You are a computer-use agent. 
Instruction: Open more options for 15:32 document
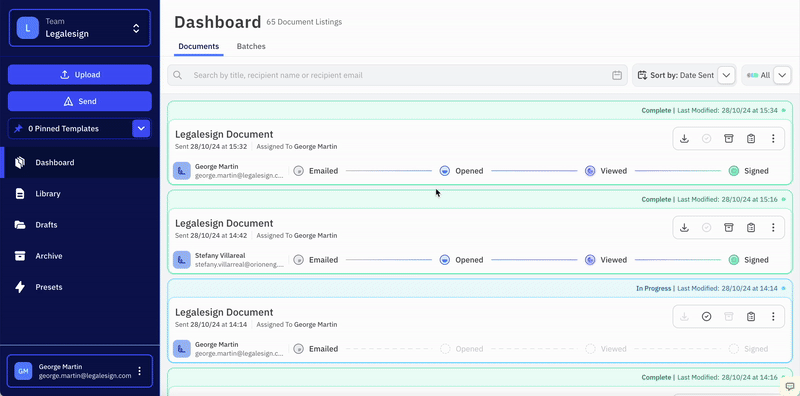coord(773,138)
